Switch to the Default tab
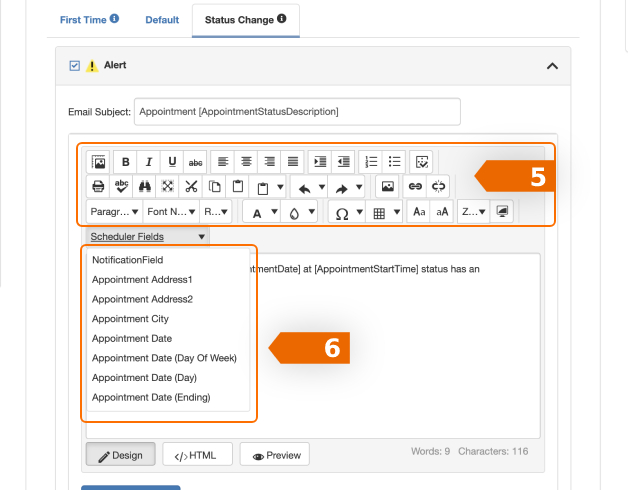 pyautogui.click(x=162, y=19)
